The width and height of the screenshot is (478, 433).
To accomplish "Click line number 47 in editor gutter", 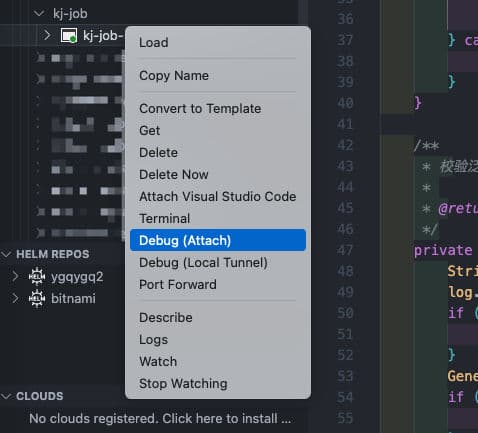I will pos(345,250).
